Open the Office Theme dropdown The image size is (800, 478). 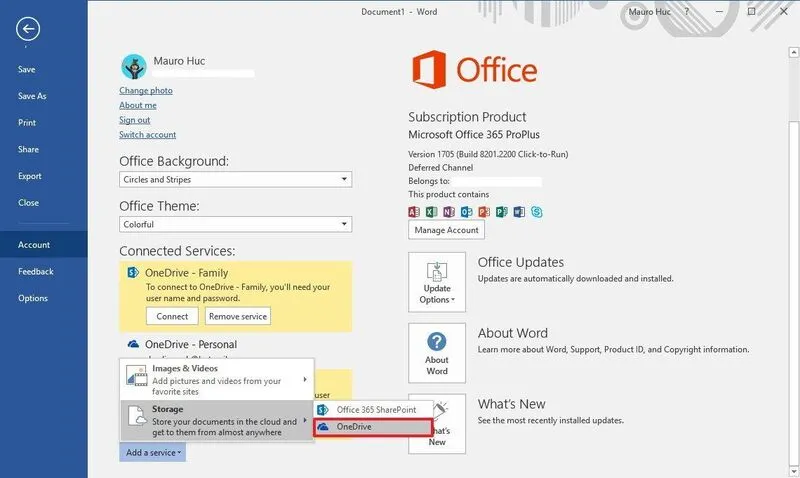[x=235, y=224]
